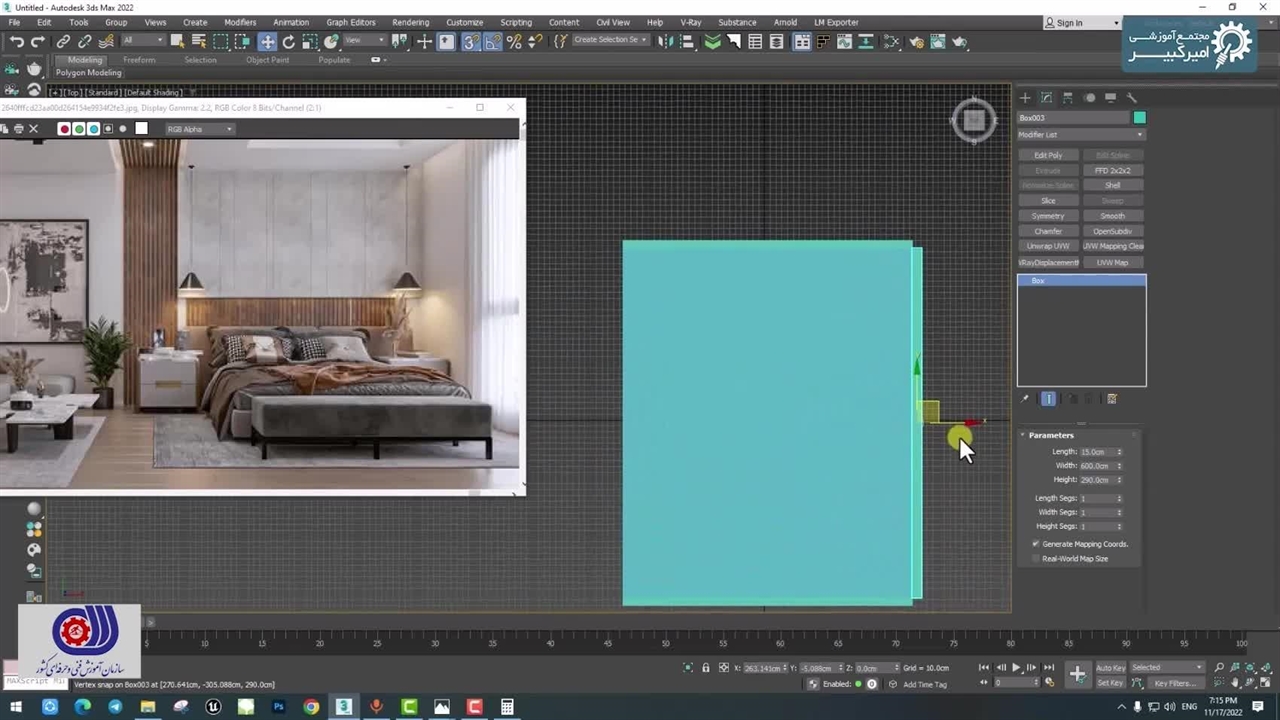Switch to the Freeform ribbon tab
The height and width of the screenshot is (720, 1280).
pyautogui.click(x=139, y=60)
